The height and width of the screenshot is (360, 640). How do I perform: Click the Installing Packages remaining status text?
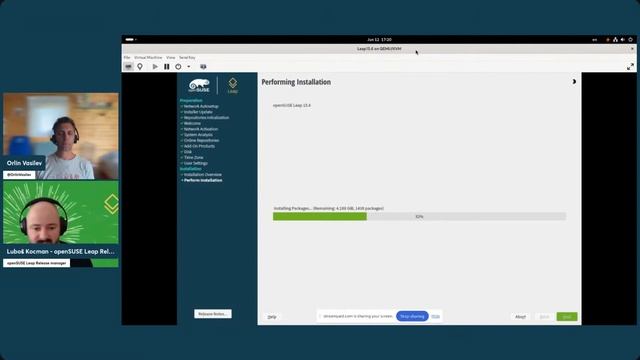coord(329,208)
